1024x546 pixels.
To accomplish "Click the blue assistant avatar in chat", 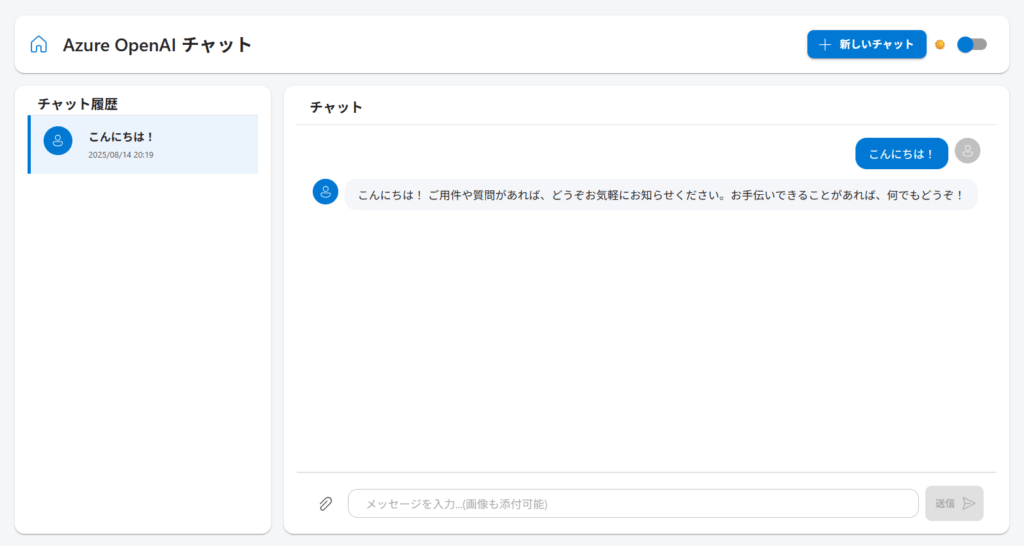I will [x=325, y=191].
